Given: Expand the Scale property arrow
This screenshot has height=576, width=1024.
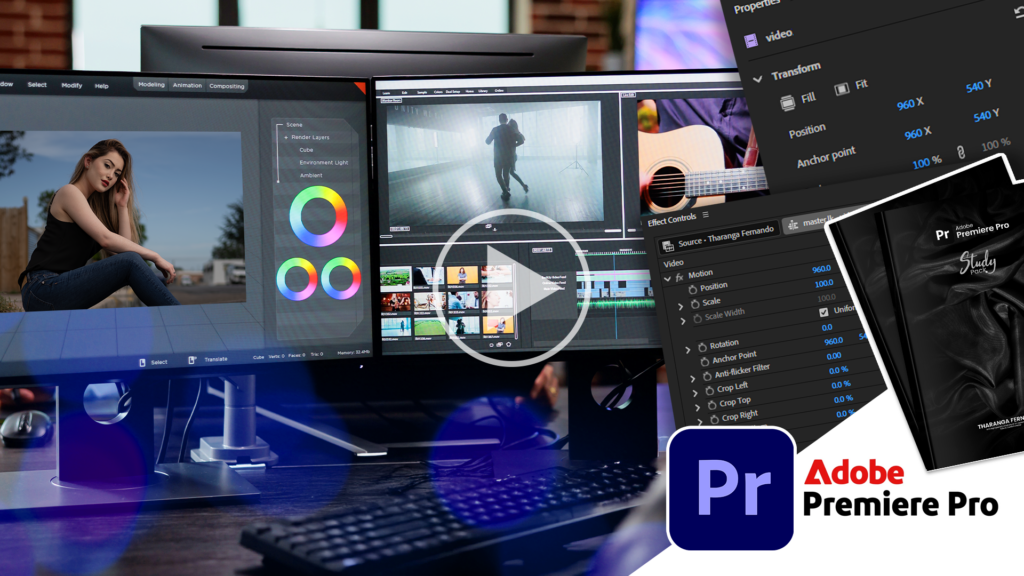Looking at the screenshot, I should pos(682,306).
